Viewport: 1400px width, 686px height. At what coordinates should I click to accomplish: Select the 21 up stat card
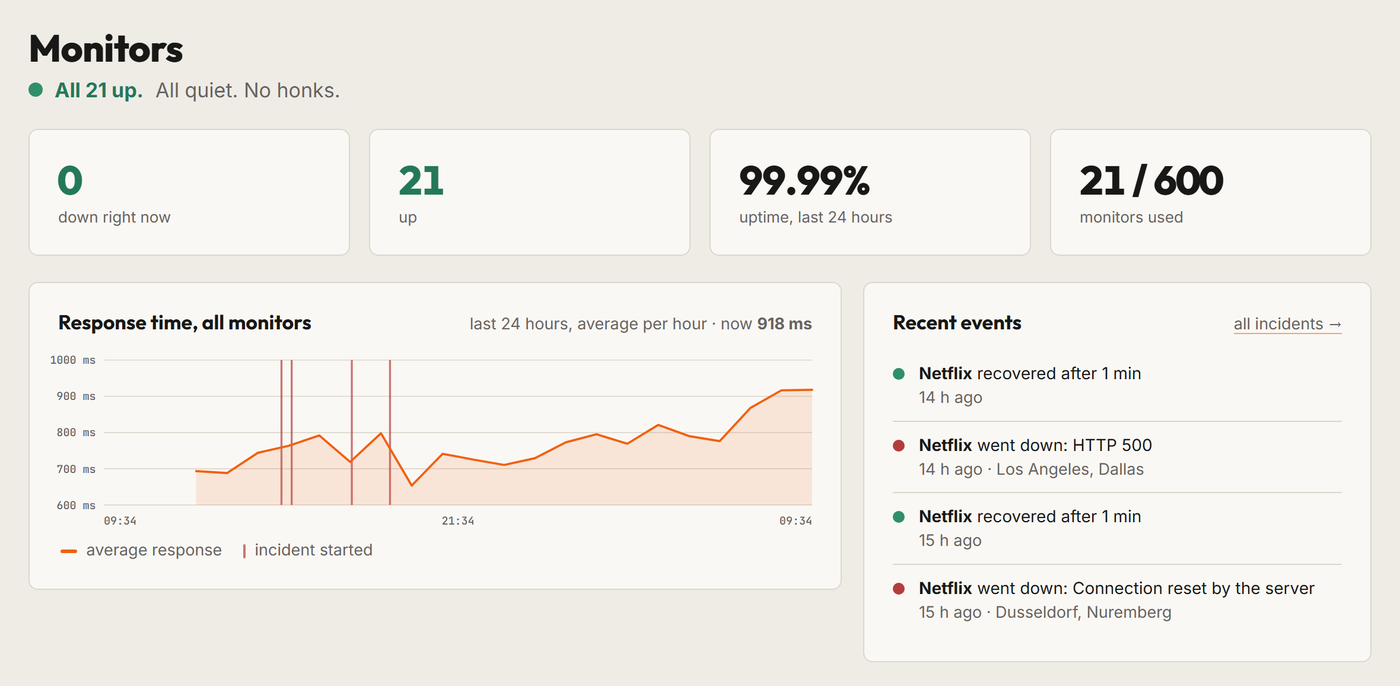click(529, 192)
